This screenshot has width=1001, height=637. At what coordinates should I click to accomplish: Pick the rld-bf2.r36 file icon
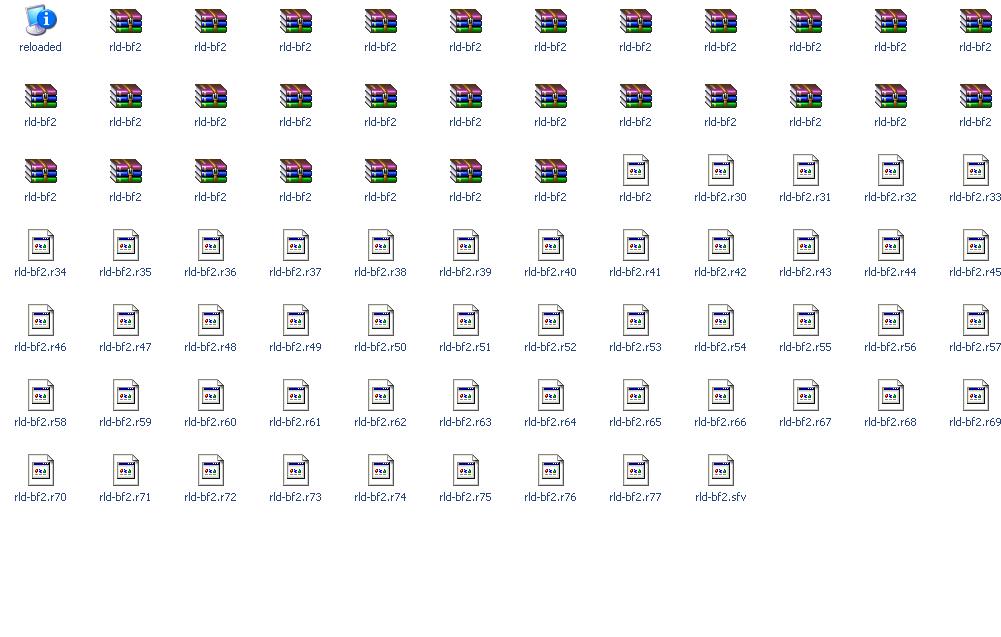(210, 245)
